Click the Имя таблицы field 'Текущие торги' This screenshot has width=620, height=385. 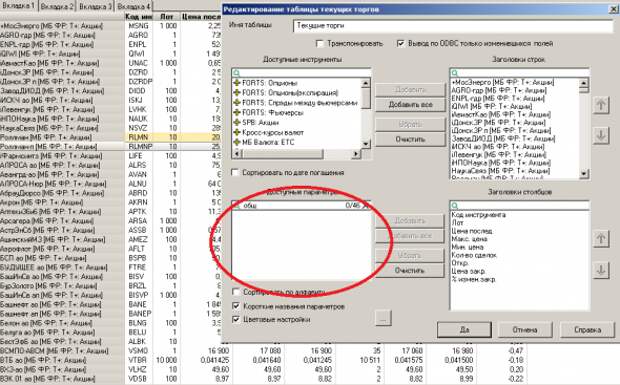(x=453, y=26)
